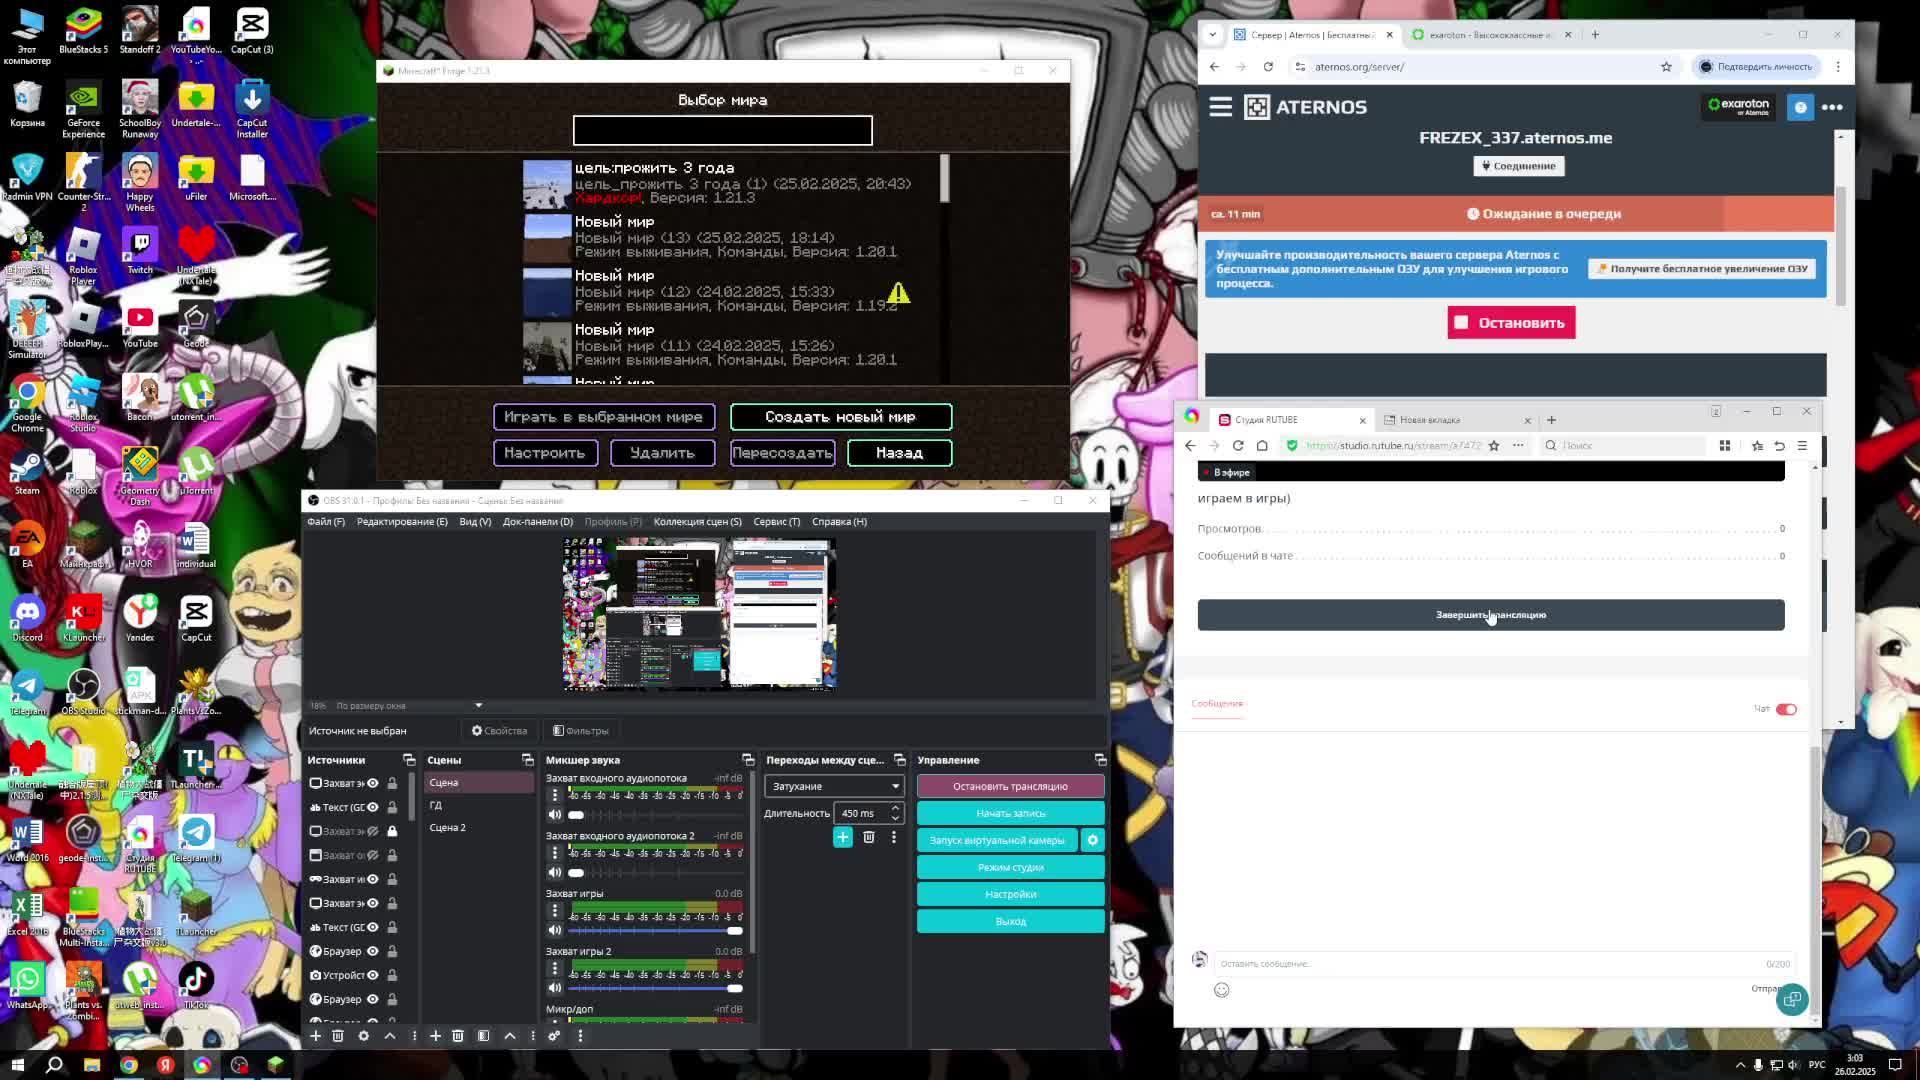1920x1080 pixels.
Task: Delete the selected scene transition
Action: pos(868,837)
